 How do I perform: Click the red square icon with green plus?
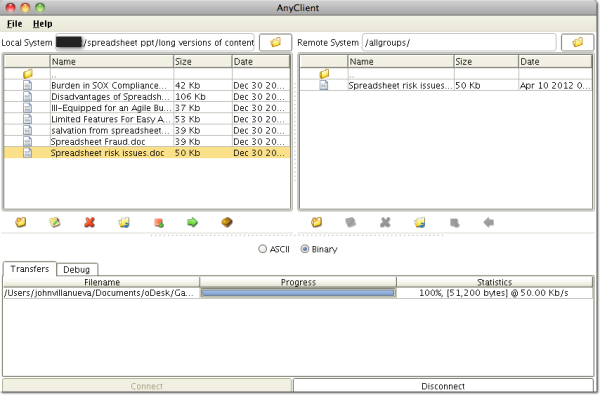(158, 222)
